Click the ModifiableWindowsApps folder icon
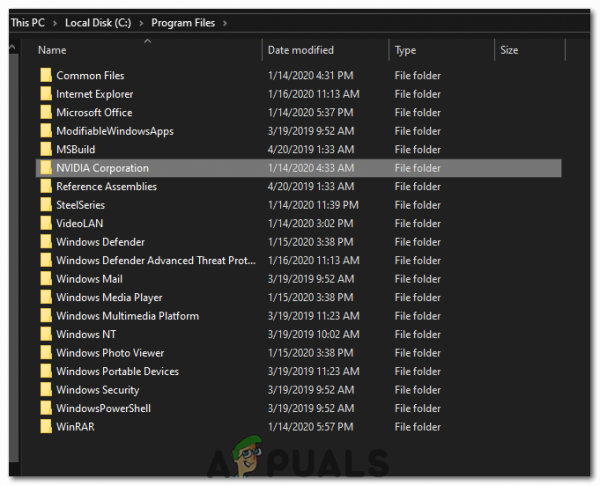 (46, 130)
